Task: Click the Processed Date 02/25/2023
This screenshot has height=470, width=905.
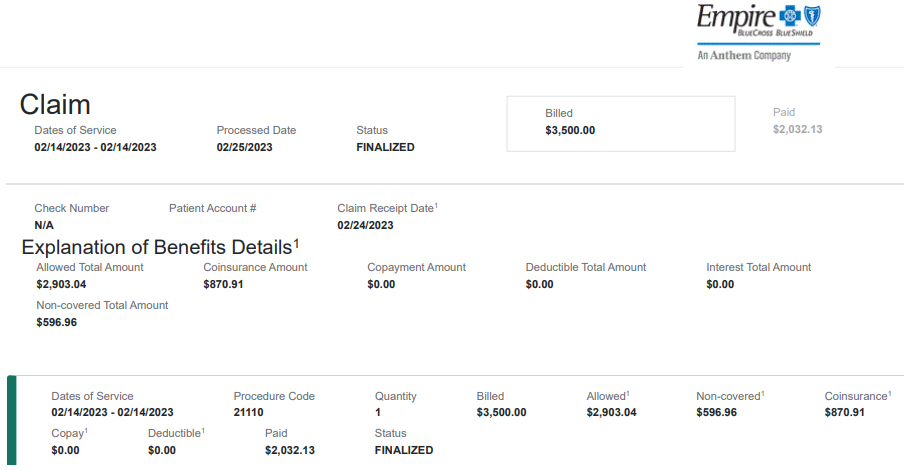Action: pos(244,147)
